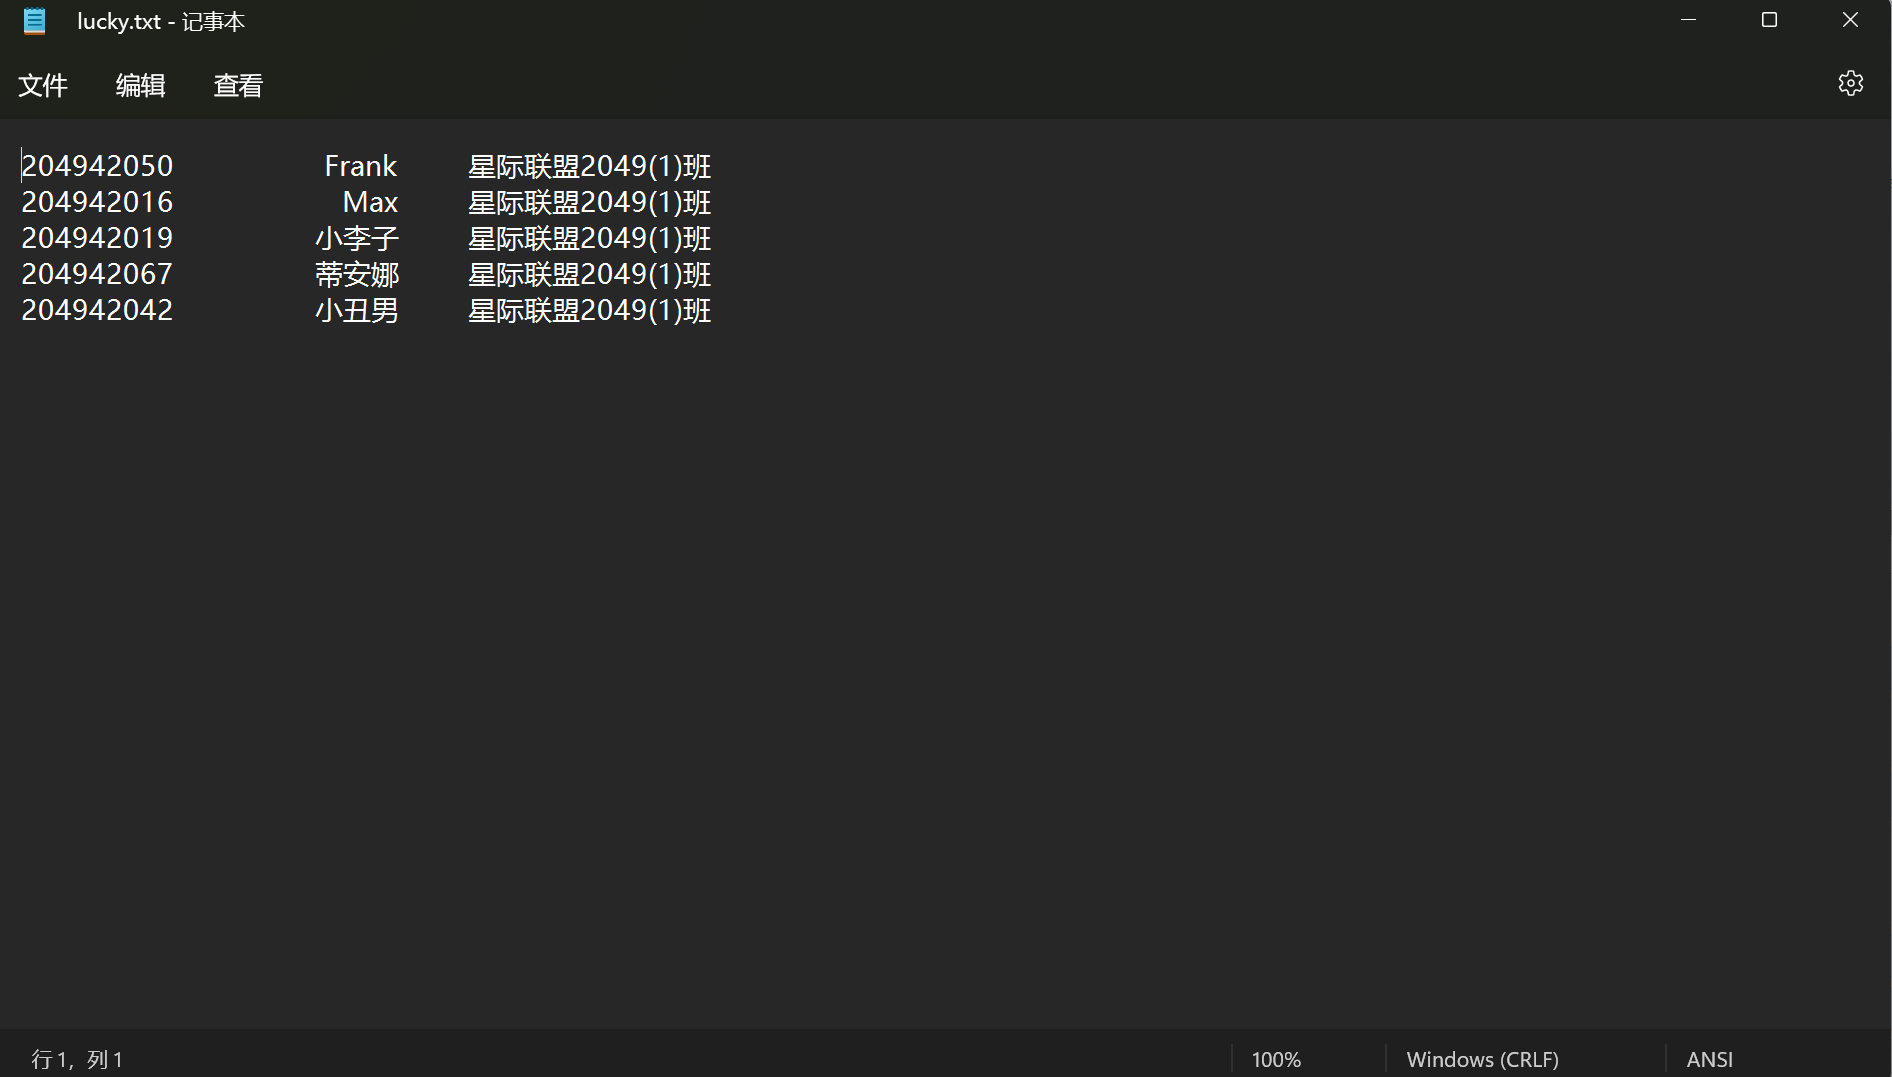This screenshot has width=1892, height=1077.
Task: Click the 100% zoom level in status bar
Action: coord(1276,1059)
